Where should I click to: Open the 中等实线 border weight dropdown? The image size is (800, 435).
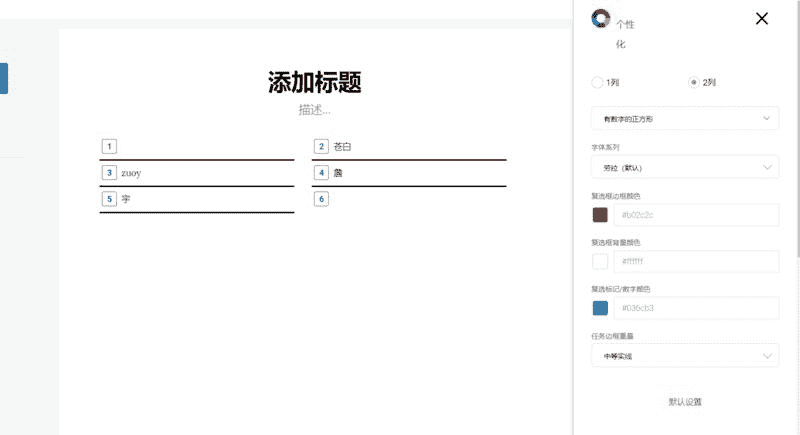(685, 356)
